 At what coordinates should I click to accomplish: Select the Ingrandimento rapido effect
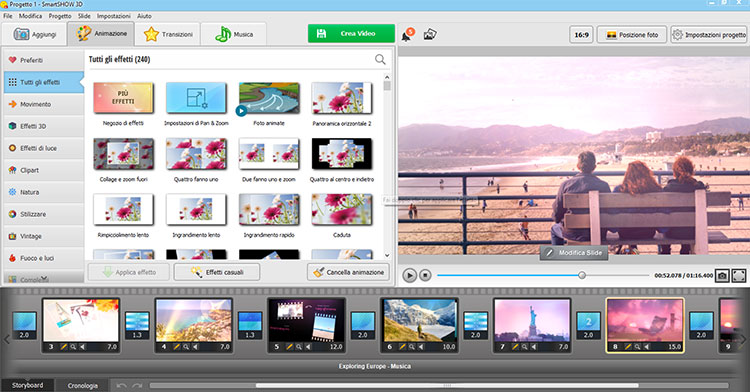tap(269, 210)
